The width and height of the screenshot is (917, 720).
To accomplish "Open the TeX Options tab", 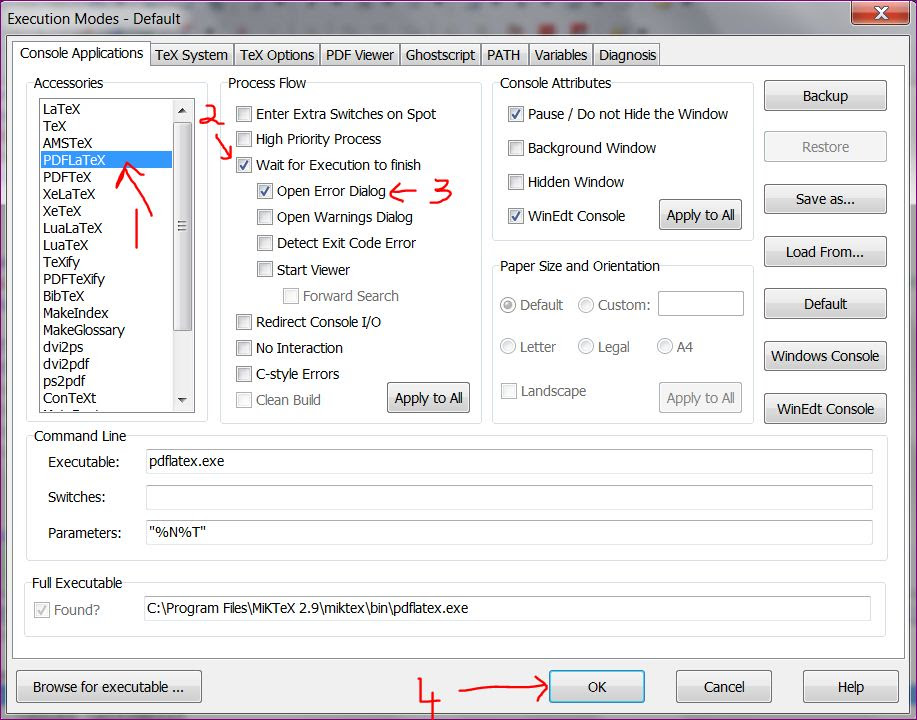I will tap(277, 55).
